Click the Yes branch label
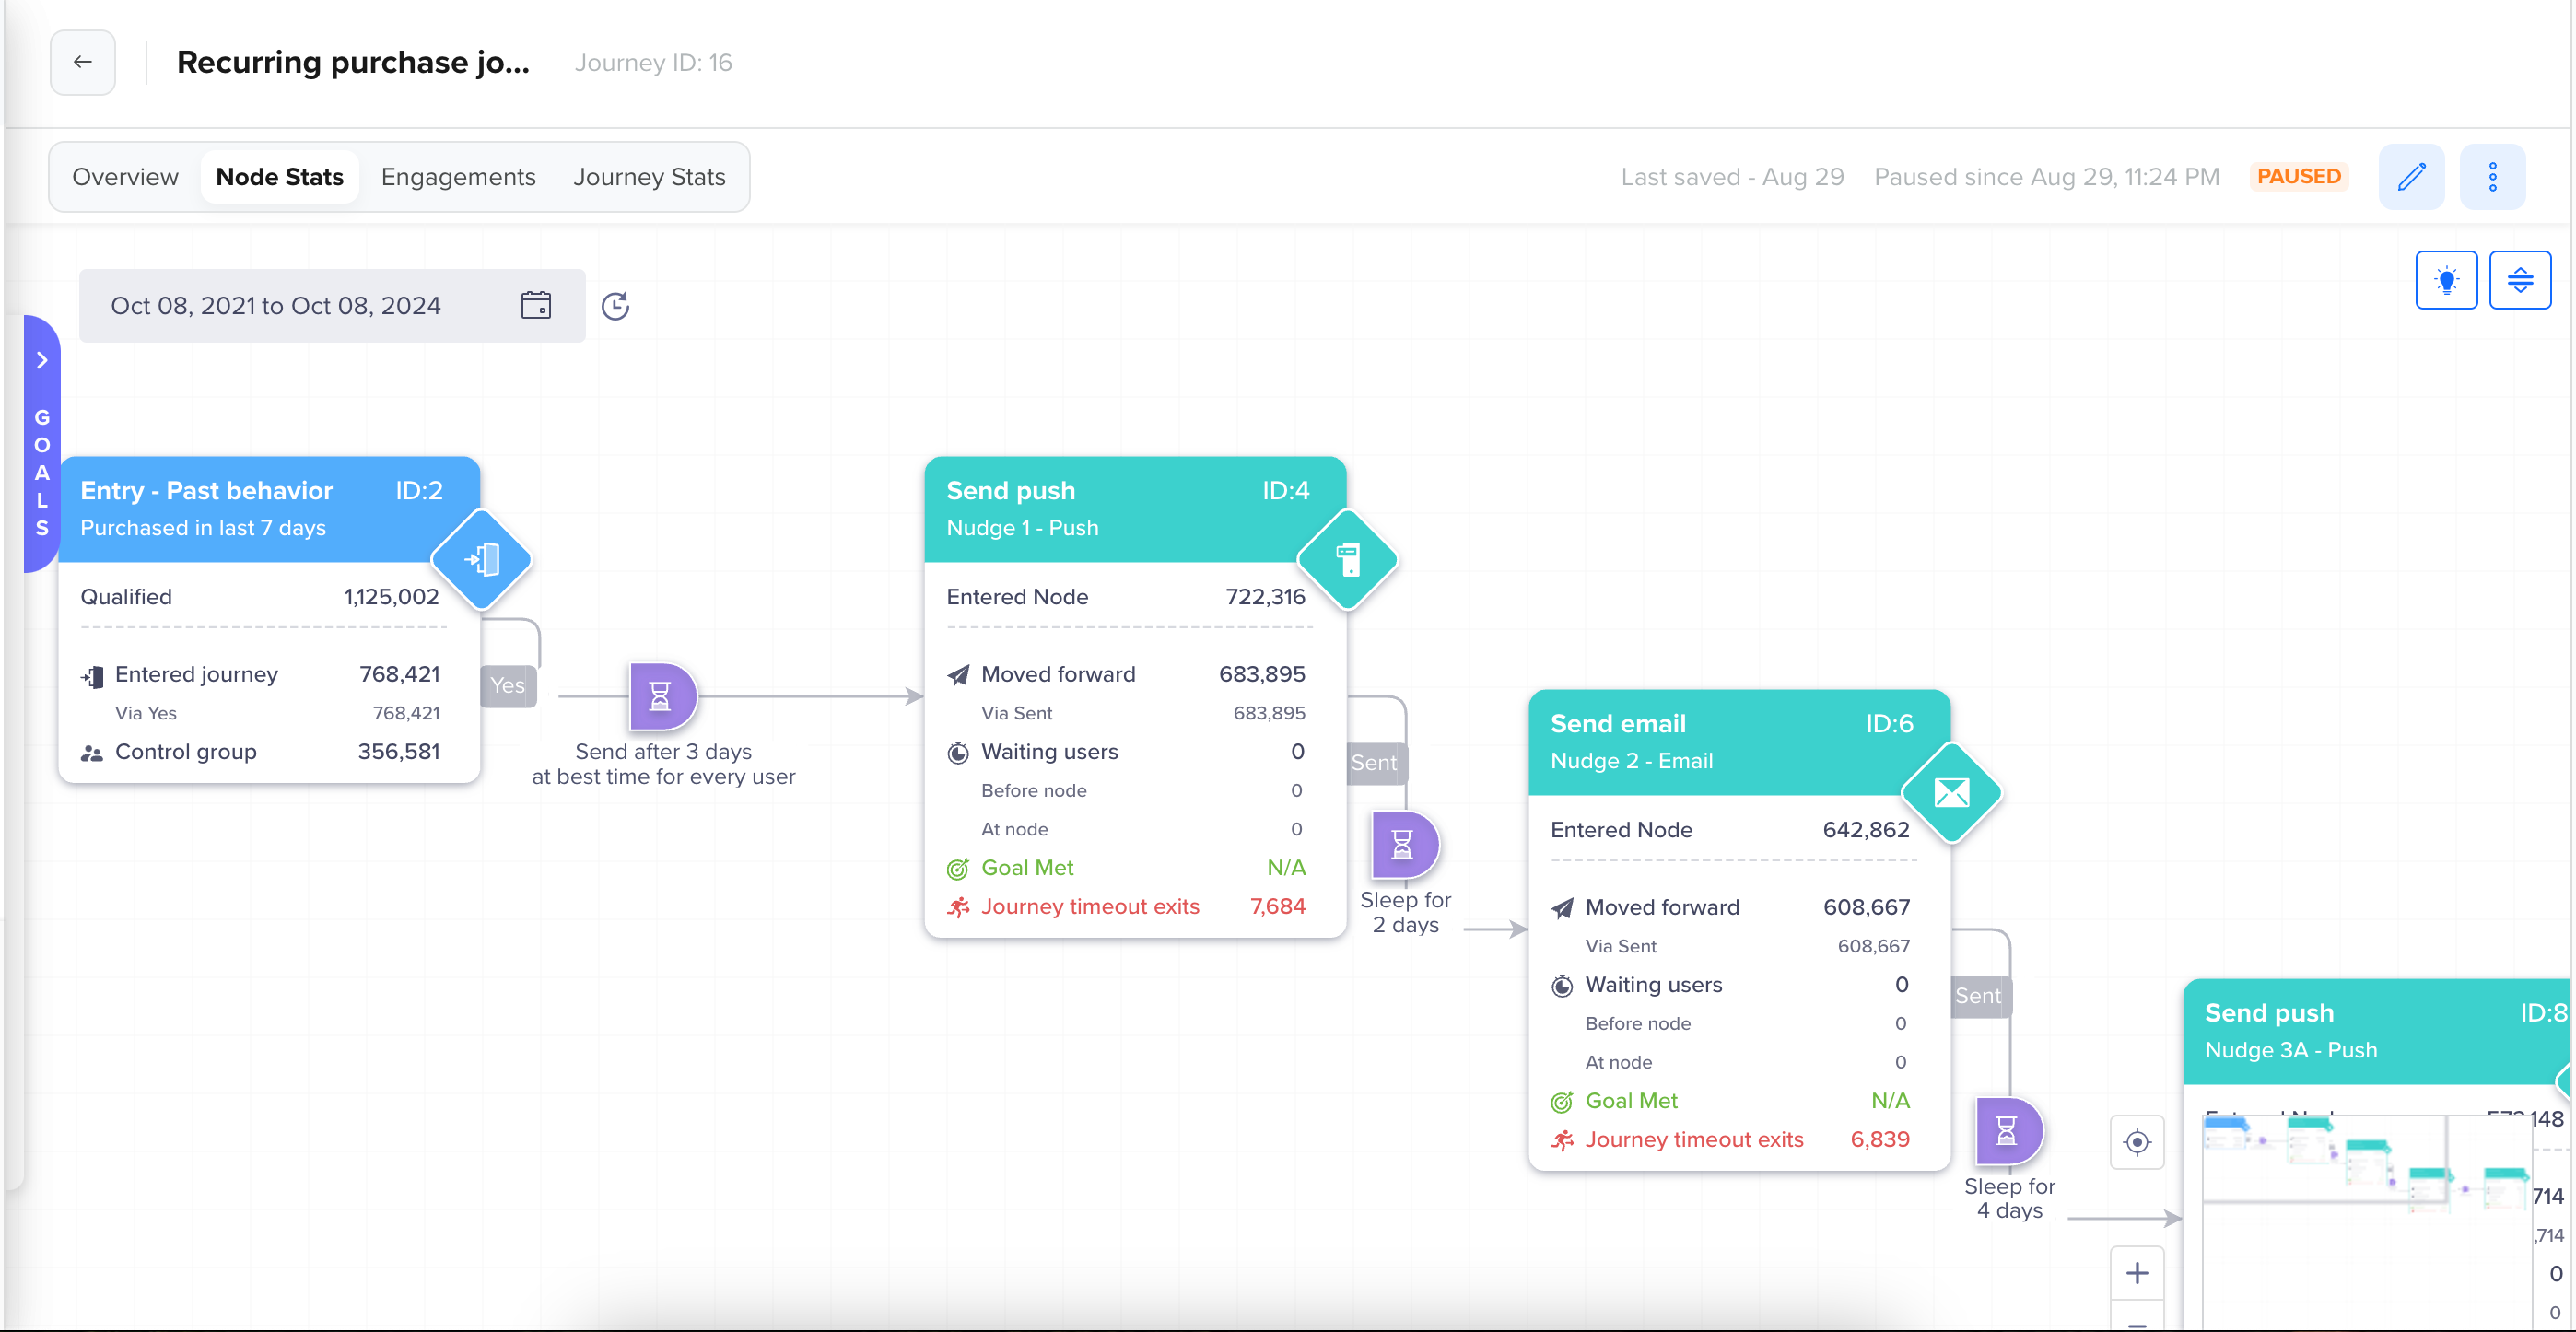This screenshot has width=2576, height=1332. pos(508,686)
